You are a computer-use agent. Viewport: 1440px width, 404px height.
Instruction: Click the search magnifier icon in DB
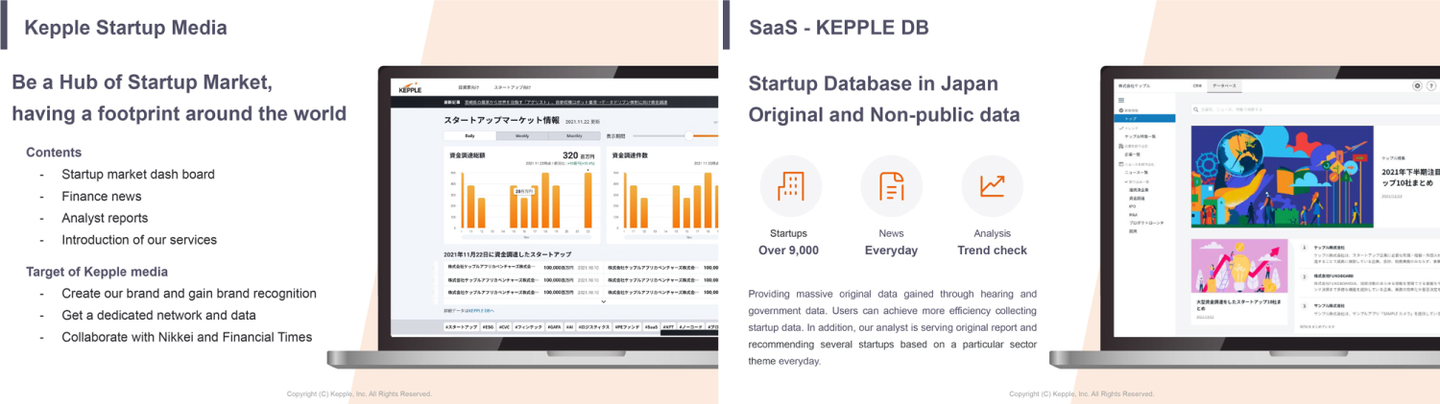point(1195,109)
